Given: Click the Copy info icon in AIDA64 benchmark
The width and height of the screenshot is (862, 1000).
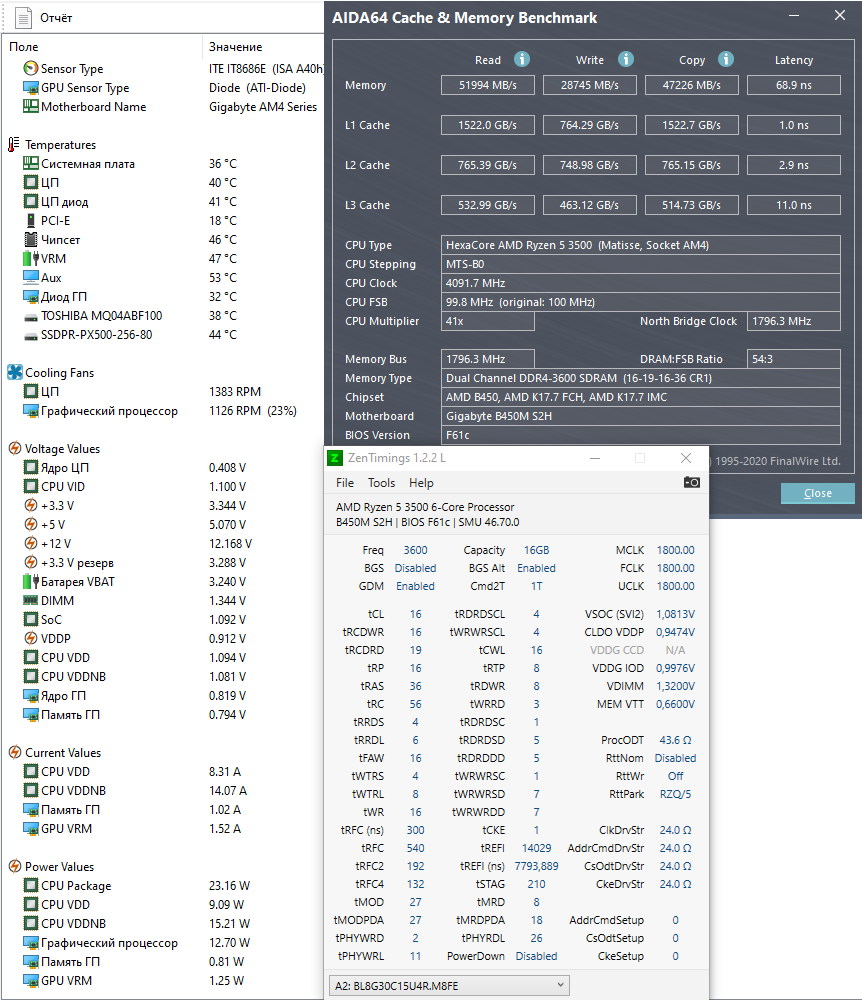Looking at the screenshot, I should pyautogui.click(x=726, y=59).
